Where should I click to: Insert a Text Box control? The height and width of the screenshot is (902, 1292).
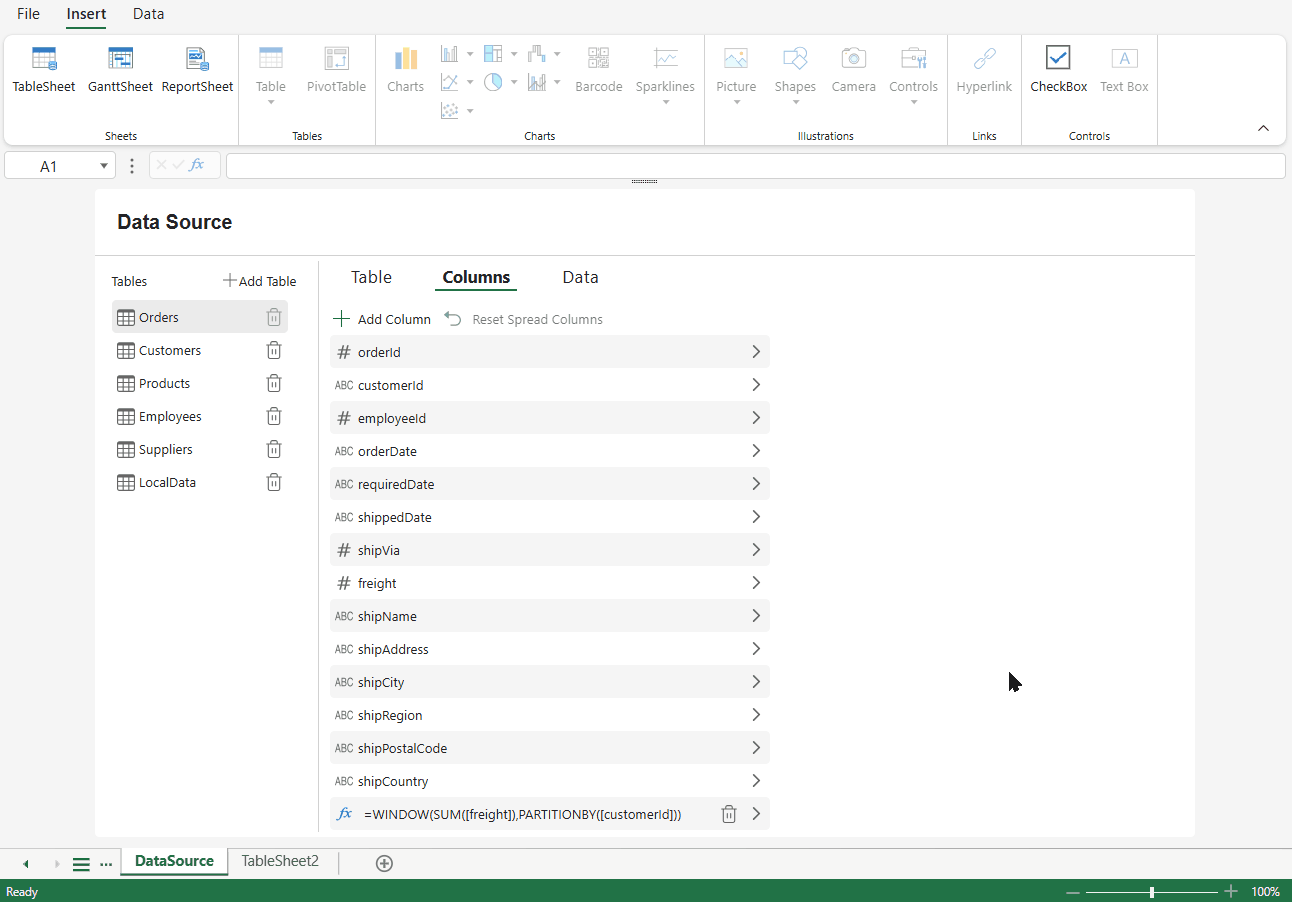coord(1124,70)
